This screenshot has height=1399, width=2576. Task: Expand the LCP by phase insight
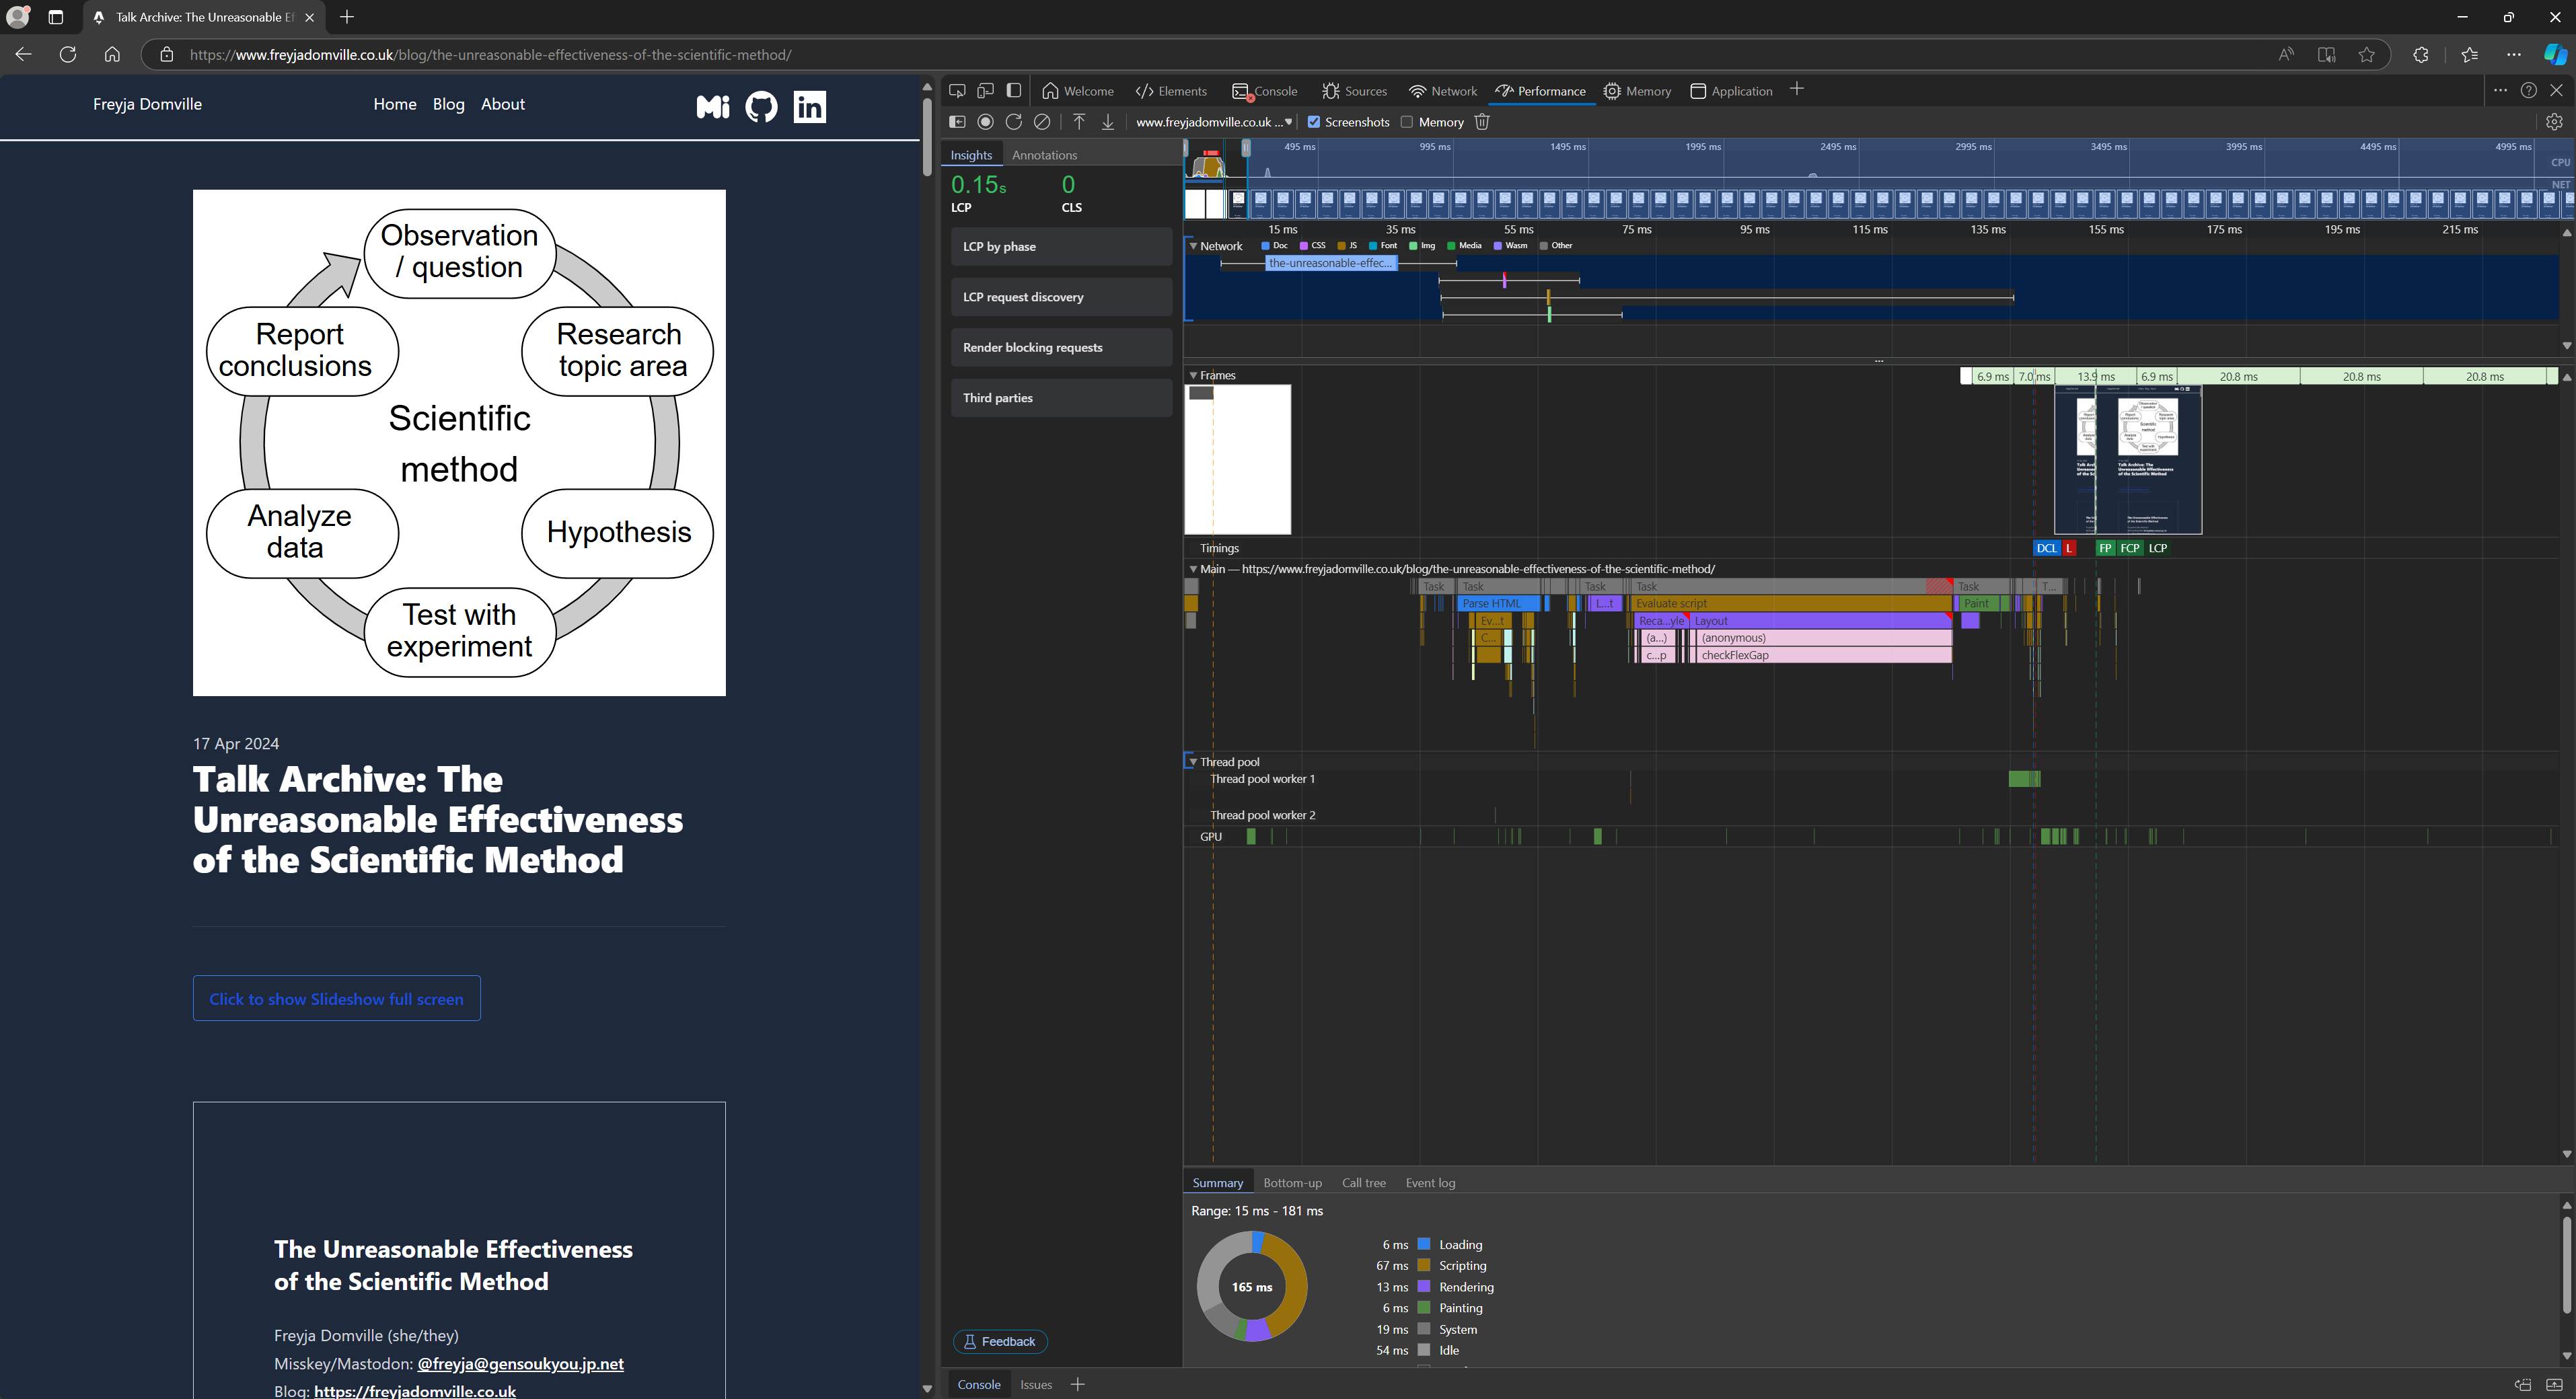coord(1061,247)
